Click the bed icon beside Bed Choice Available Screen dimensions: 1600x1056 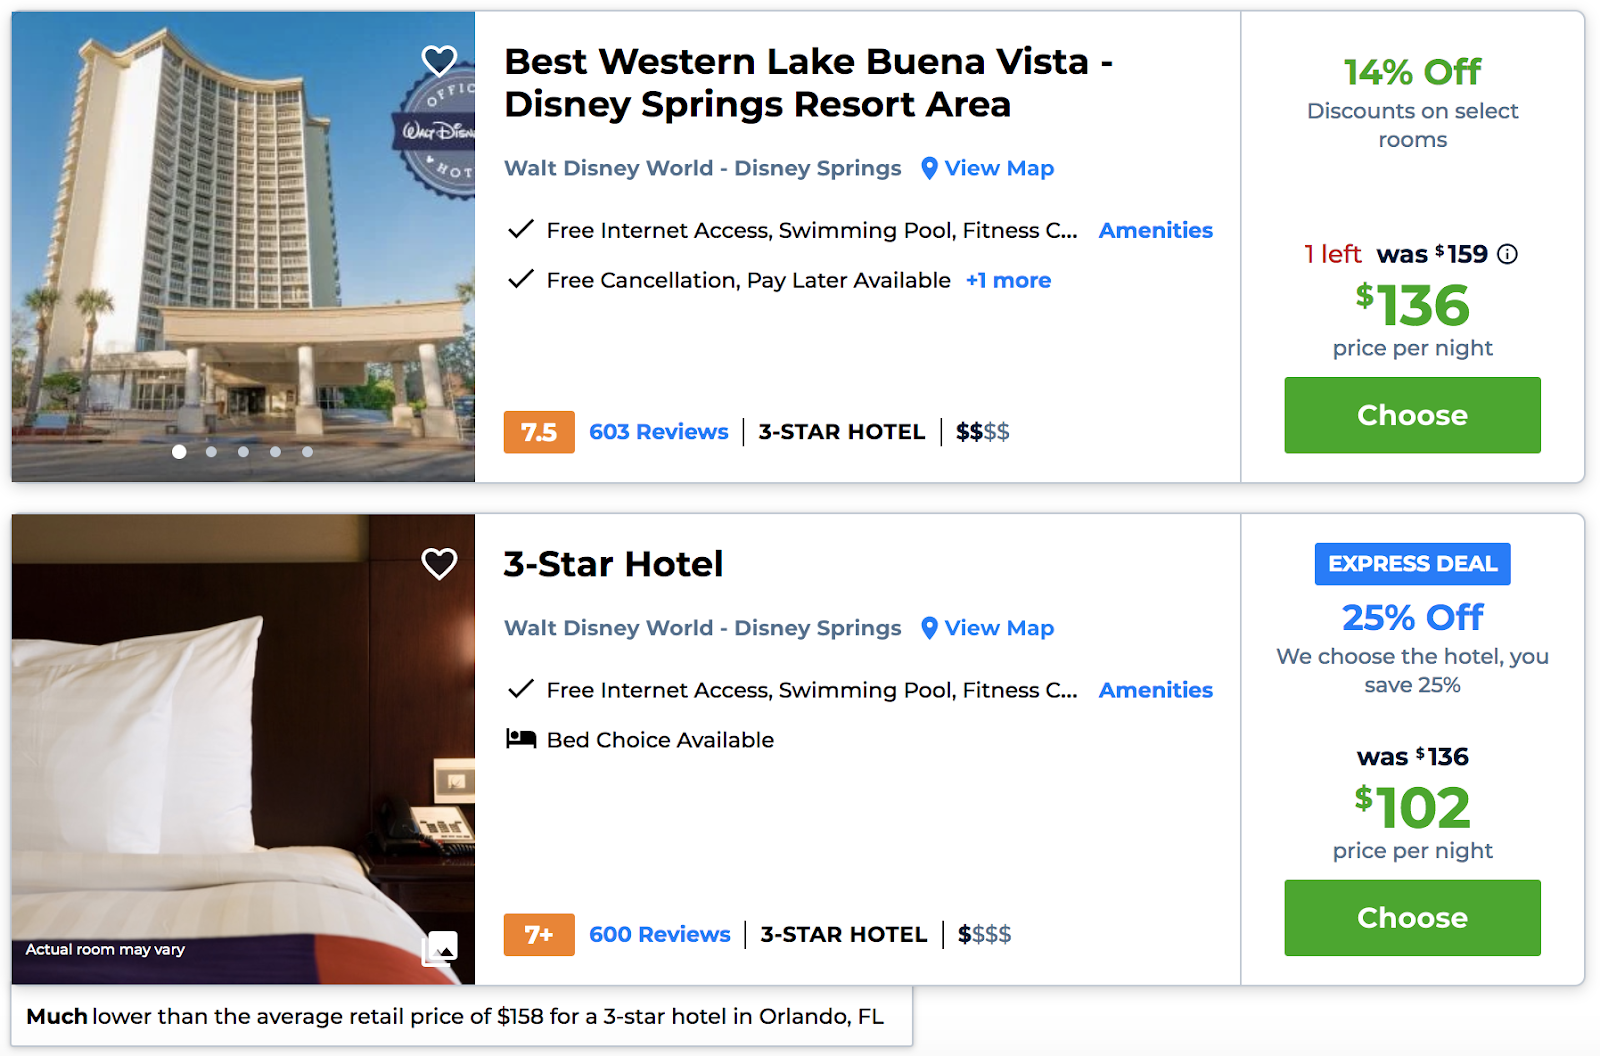pyautogui.click(x=521, y=739)
